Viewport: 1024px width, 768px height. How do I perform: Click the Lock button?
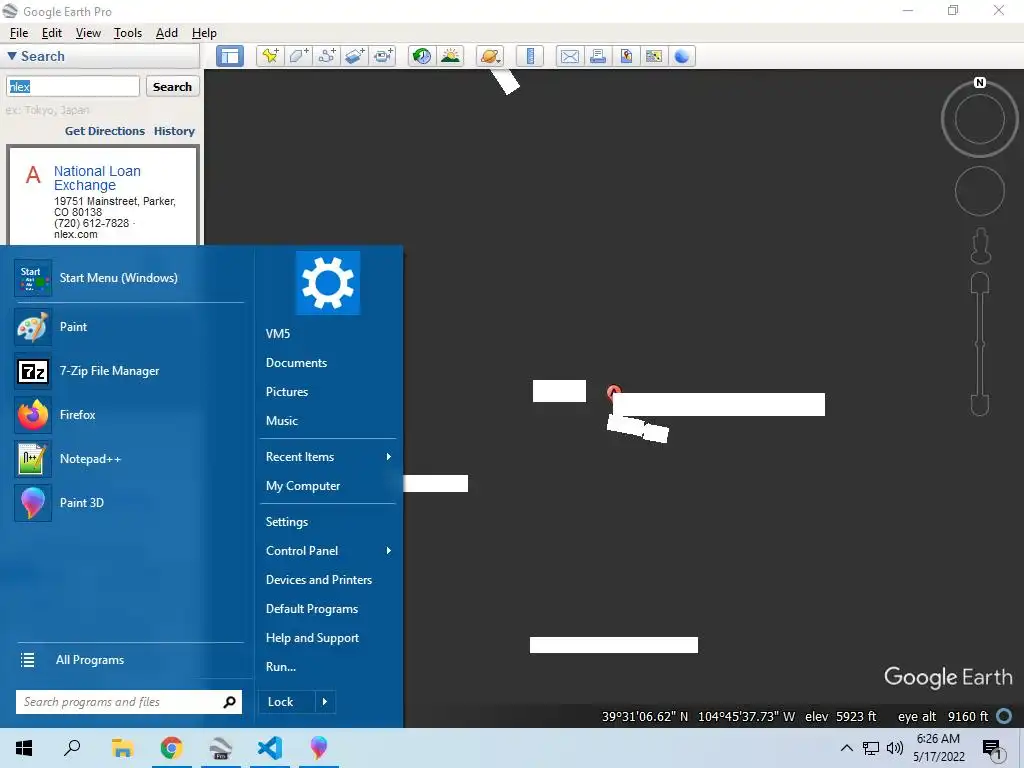287,702
